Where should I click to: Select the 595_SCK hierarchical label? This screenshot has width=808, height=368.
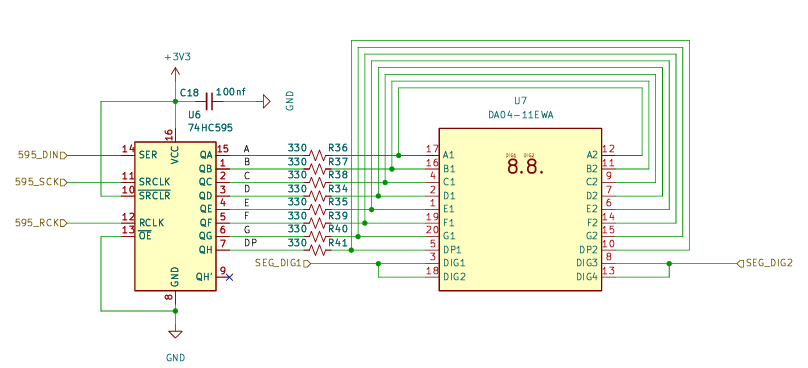coord(41,182)
